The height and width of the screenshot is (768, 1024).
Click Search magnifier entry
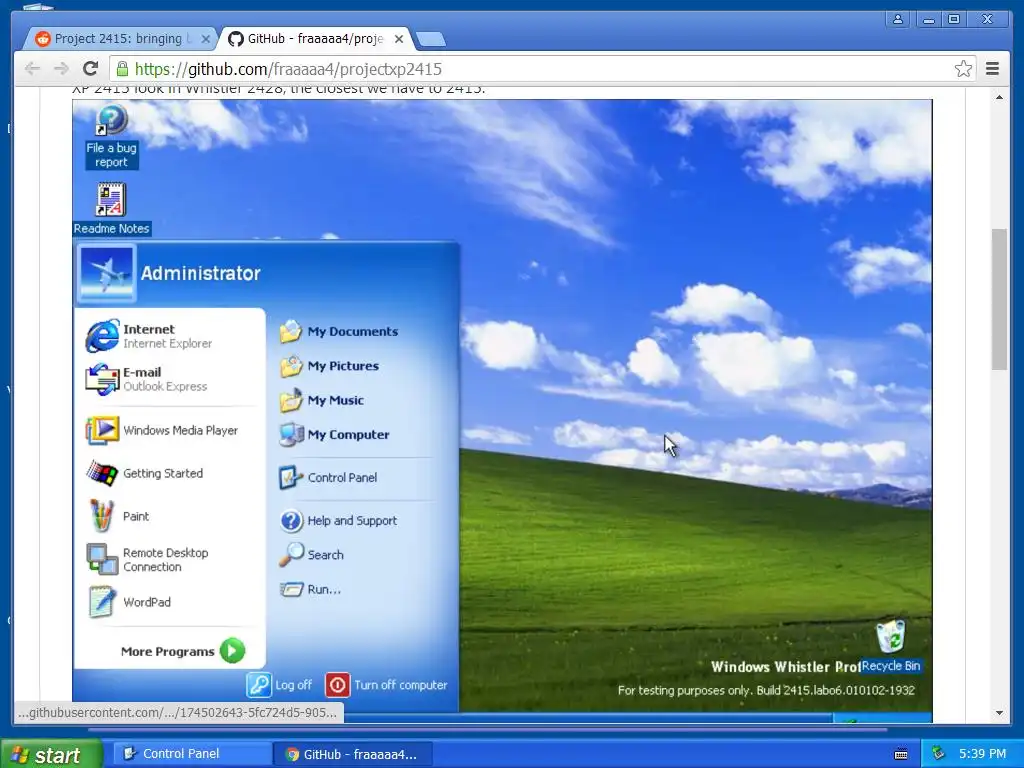pyautogui.click(x=311, y=554)
